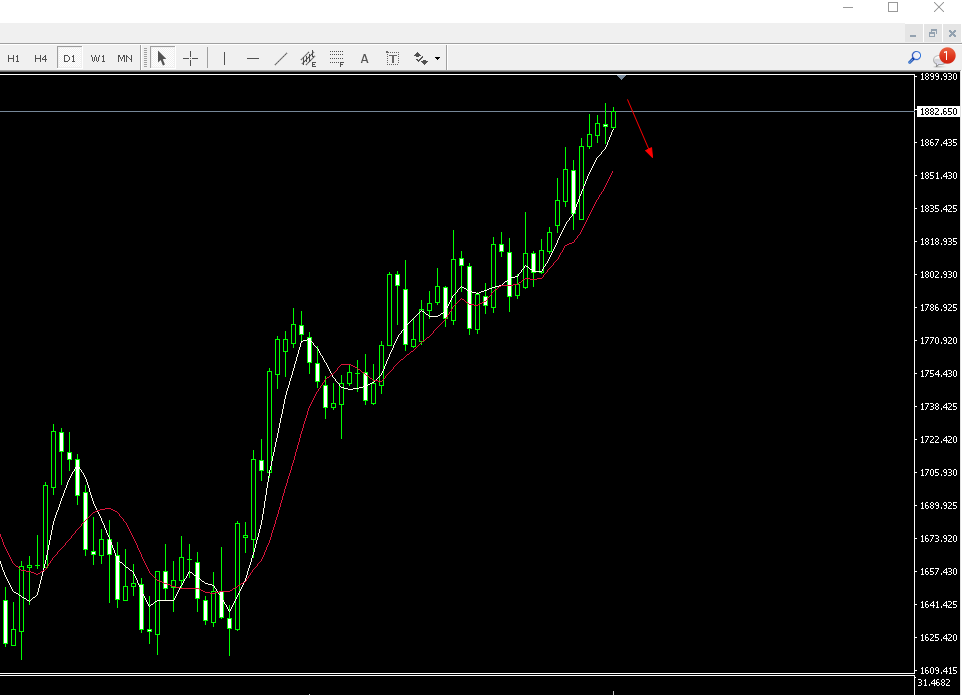Open the symbol search magnifier
The width and height of the screenshot is (962, 695).
[x=914, y=57]
